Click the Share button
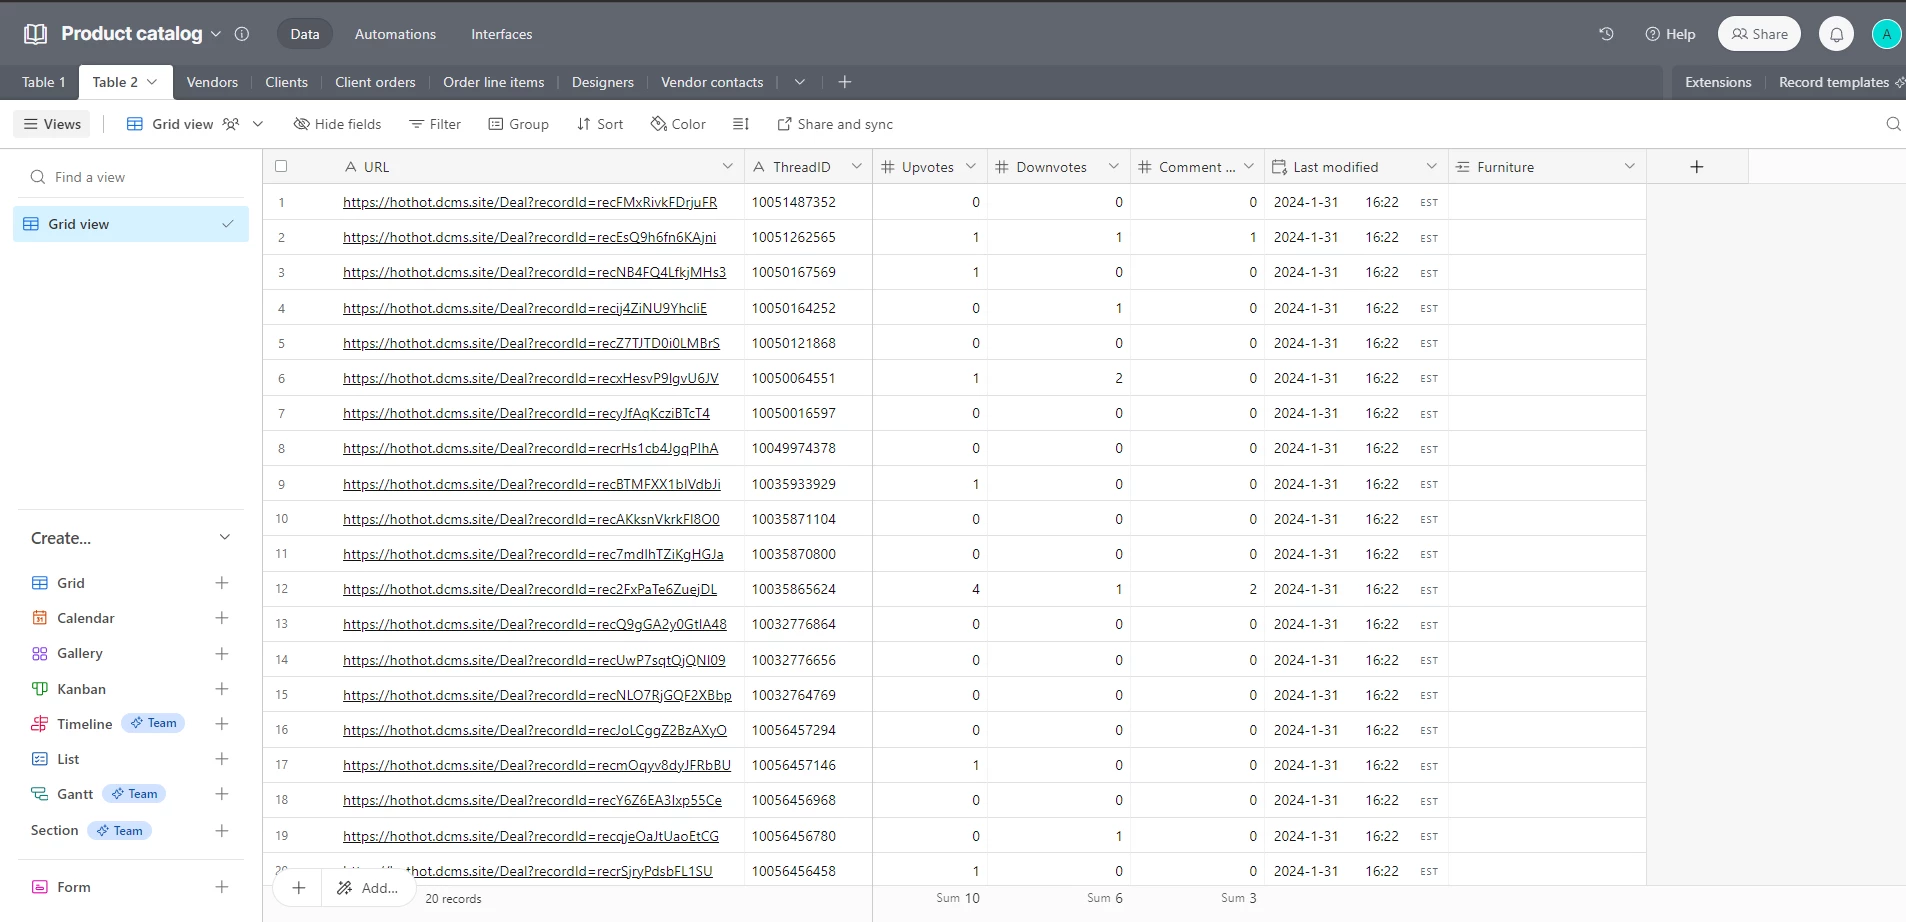This screenshot has width=1906, height=922. (x=1759, y=34)
